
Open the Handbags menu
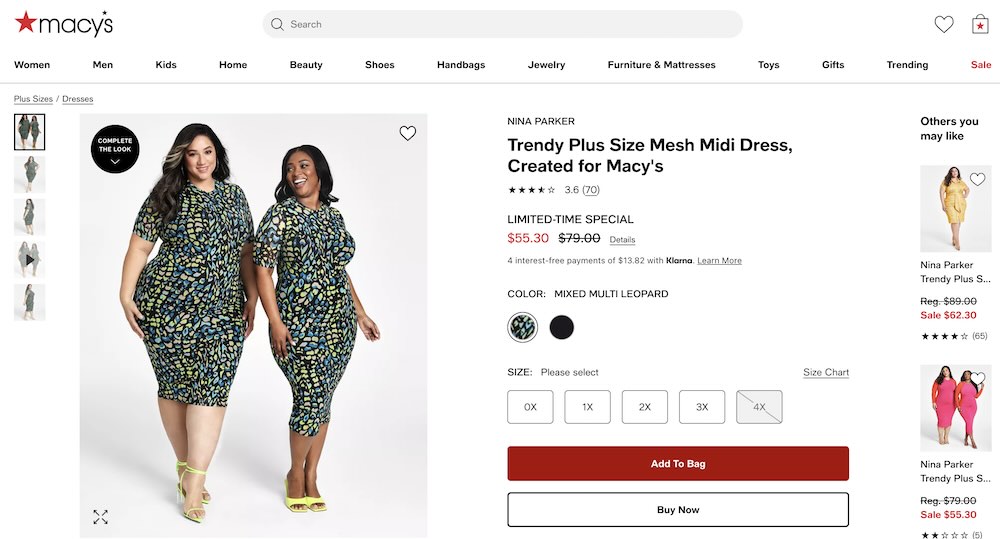pos(461,65)
